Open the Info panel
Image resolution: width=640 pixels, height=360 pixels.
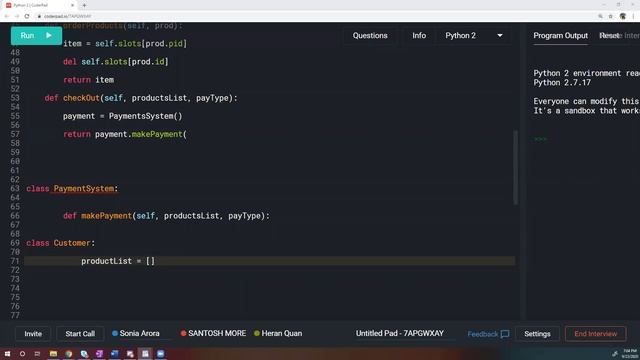pyautogui.click(x=419, y=36)
